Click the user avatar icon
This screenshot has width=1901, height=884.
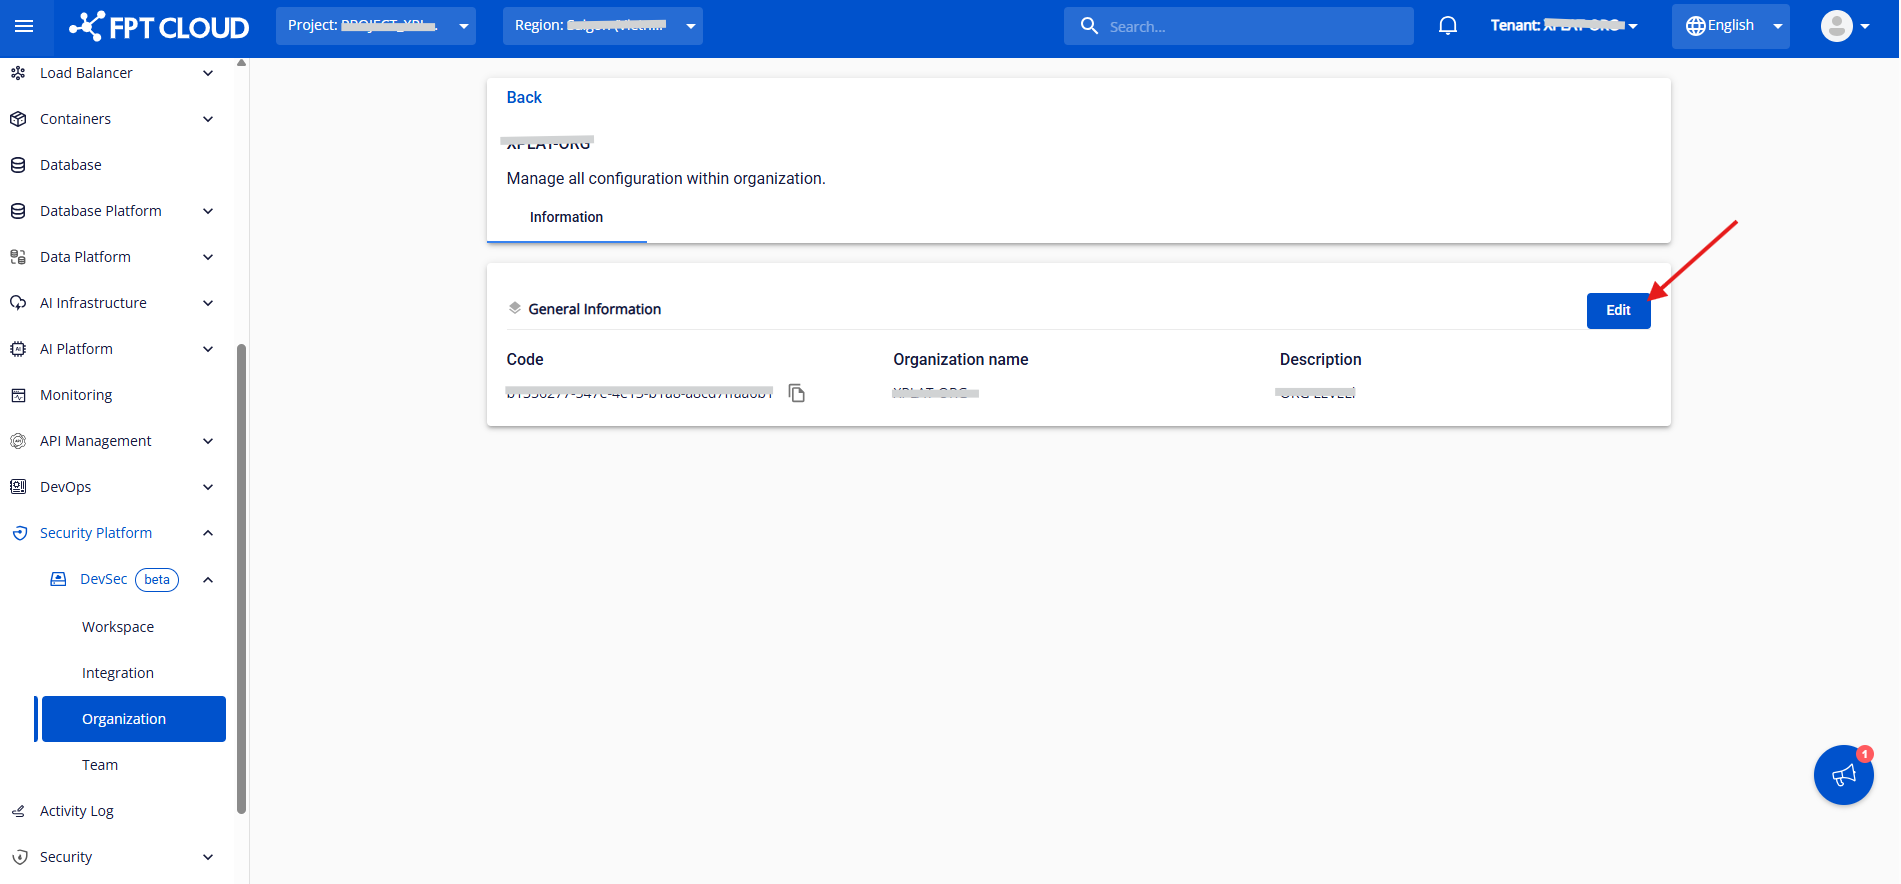1836,26
